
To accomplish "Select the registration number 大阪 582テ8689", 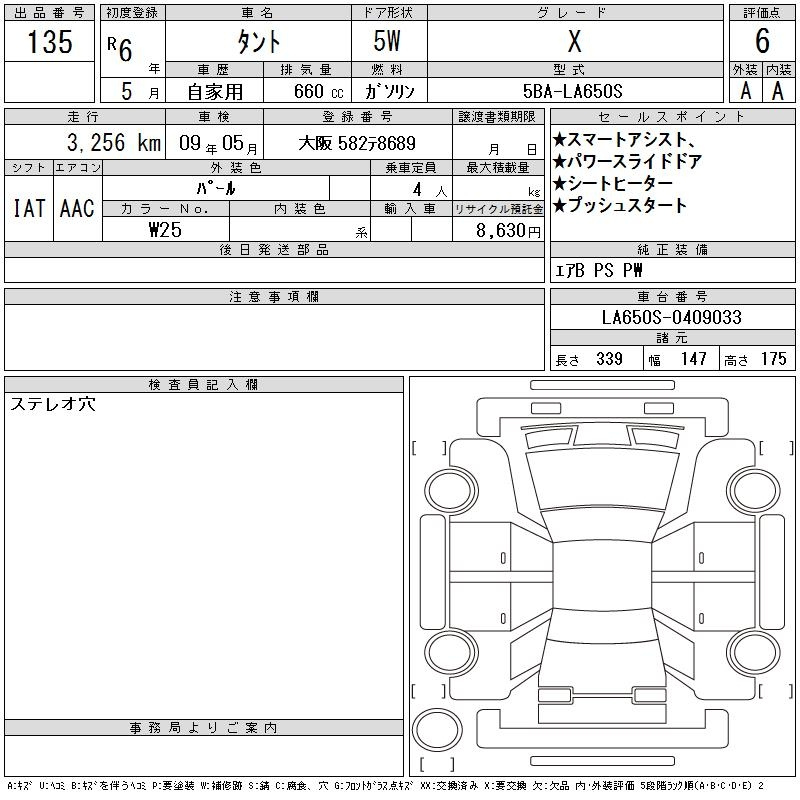I will tap(357, 143).
